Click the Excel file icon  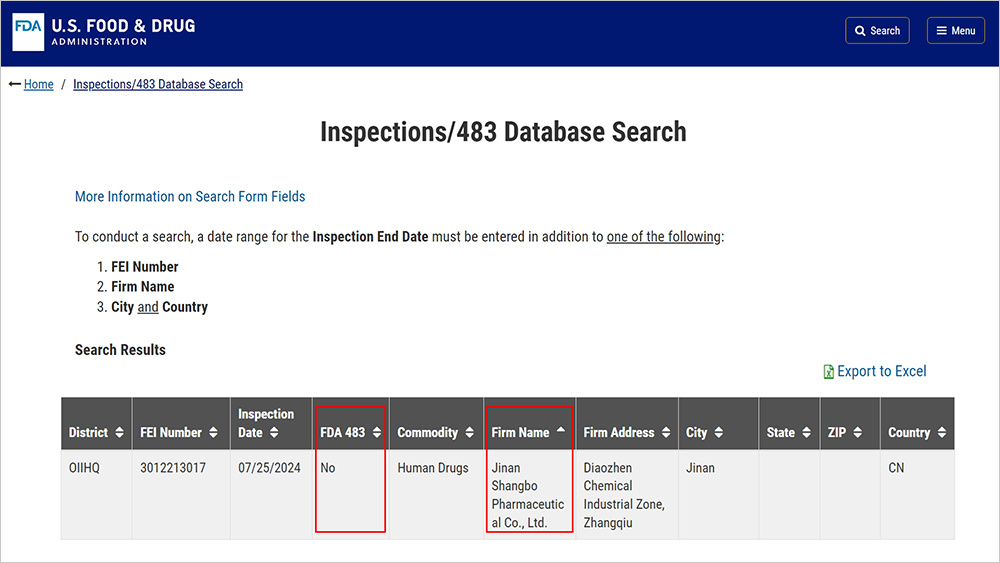click(x=828, y=372)
